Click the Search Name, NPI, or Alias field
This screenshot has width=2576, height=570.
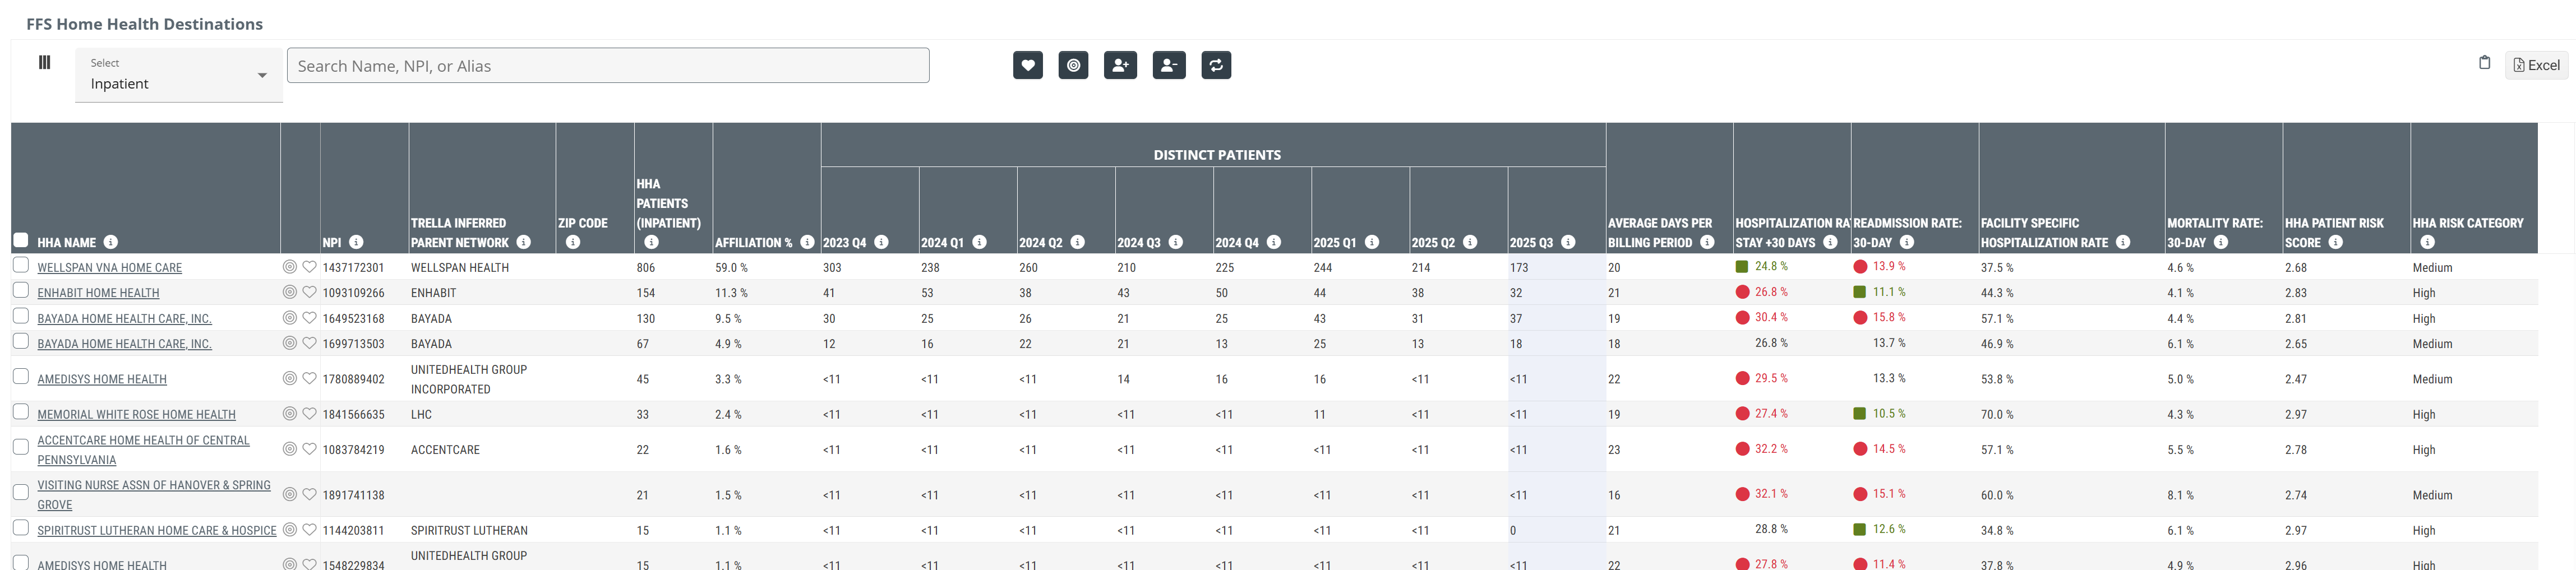[x=607, y=66]
